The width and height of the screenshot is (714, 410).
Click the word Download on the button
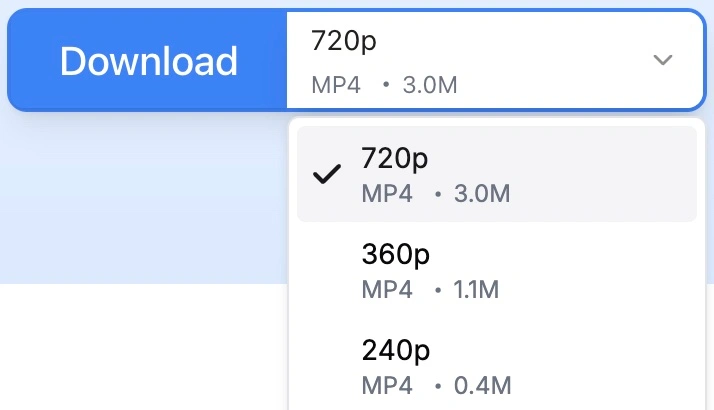coord(148,61)
